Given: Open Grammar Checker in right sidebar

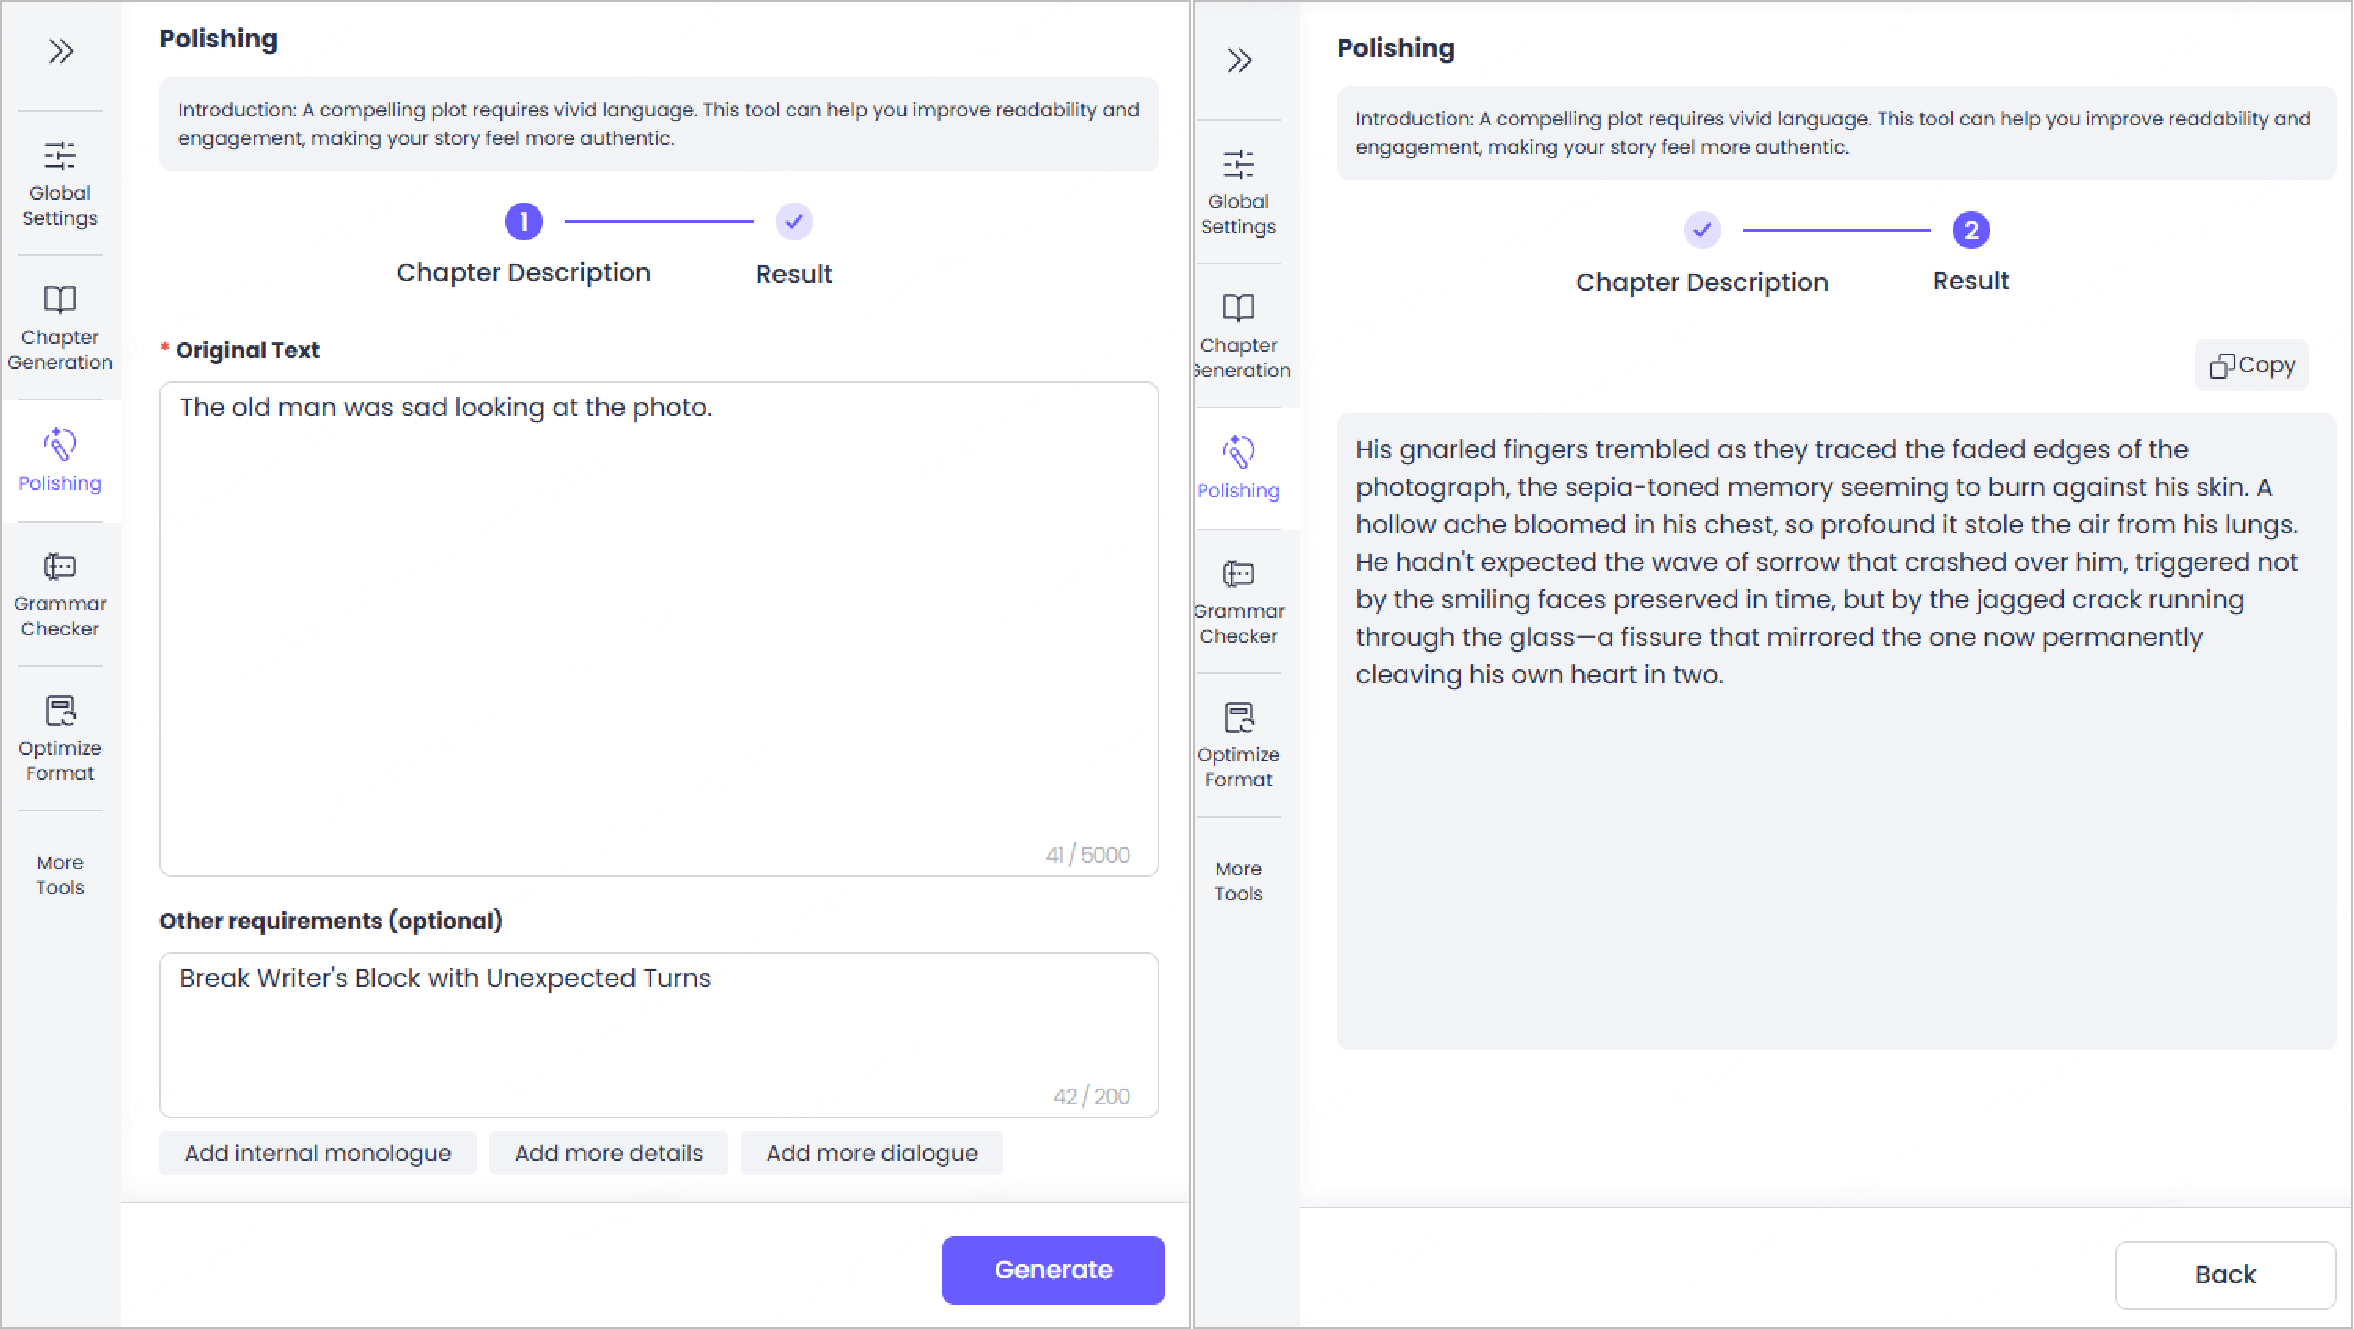Looking at the screenshot, I should pos(1238,602).
